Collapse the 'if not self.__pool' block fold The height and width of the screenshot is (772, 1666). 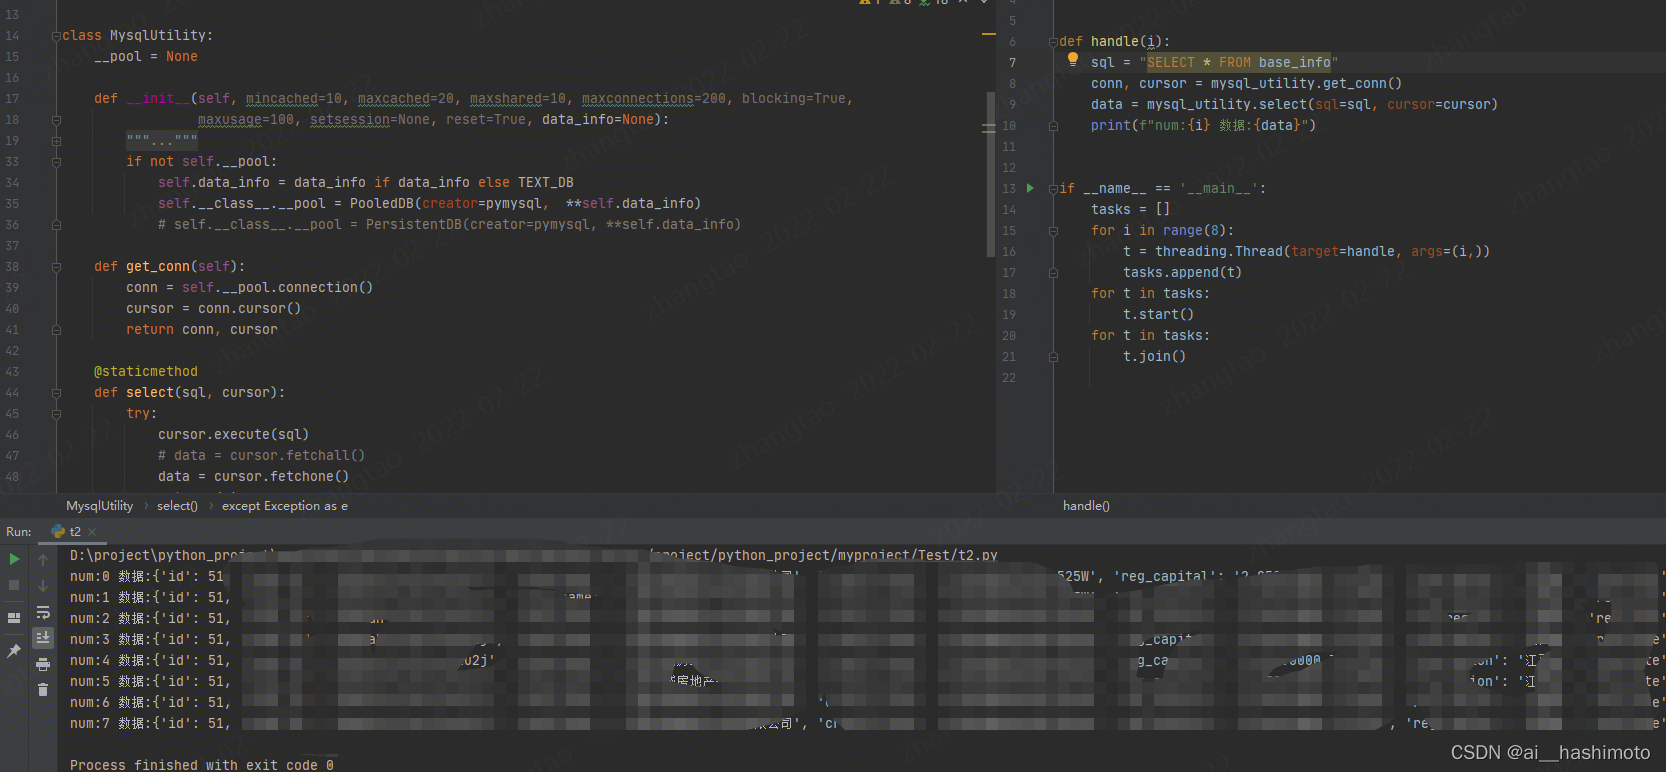tap(56, 162)
